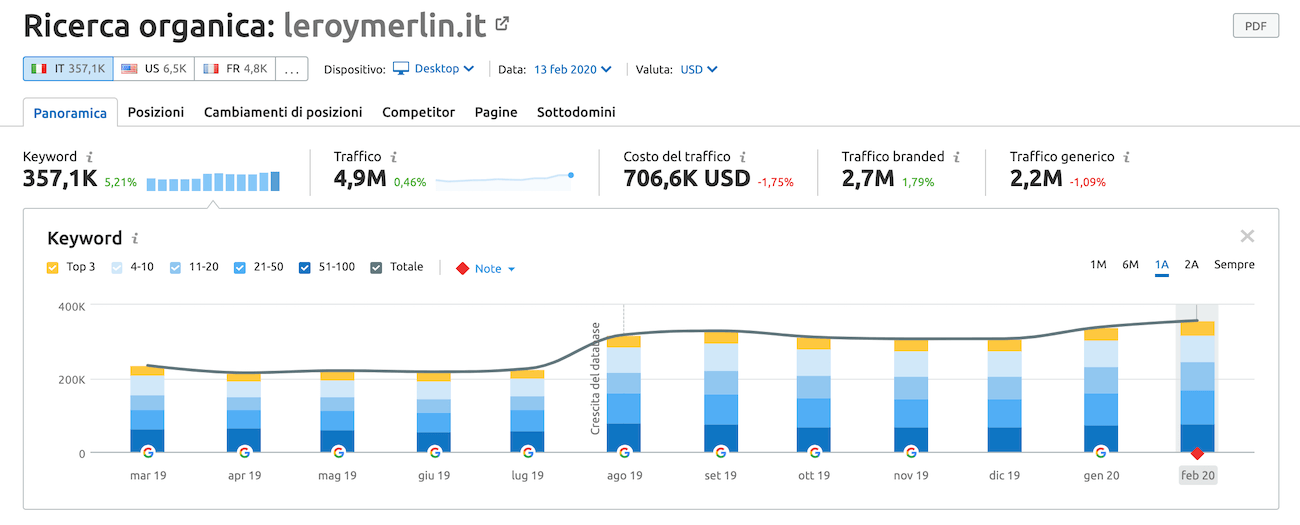
Task: Open the Note dropdown in chart legend
Action: (486, 269)
